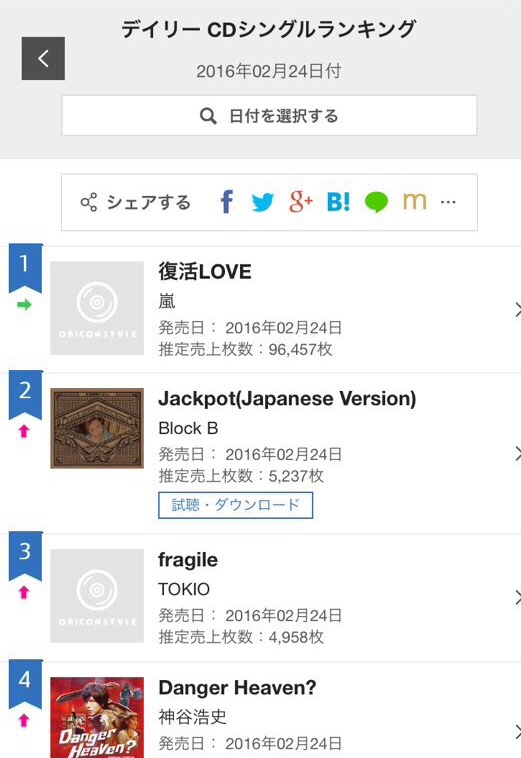Click the 試聴・ダウンロード button

[x=235, y=505]
